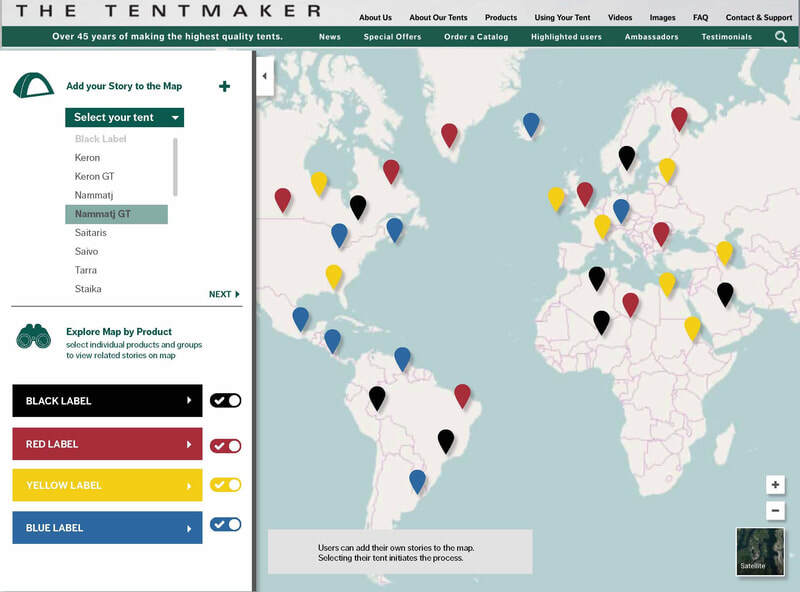
Task: Toggle the Black Label switch
Action: tap(226, 401)
